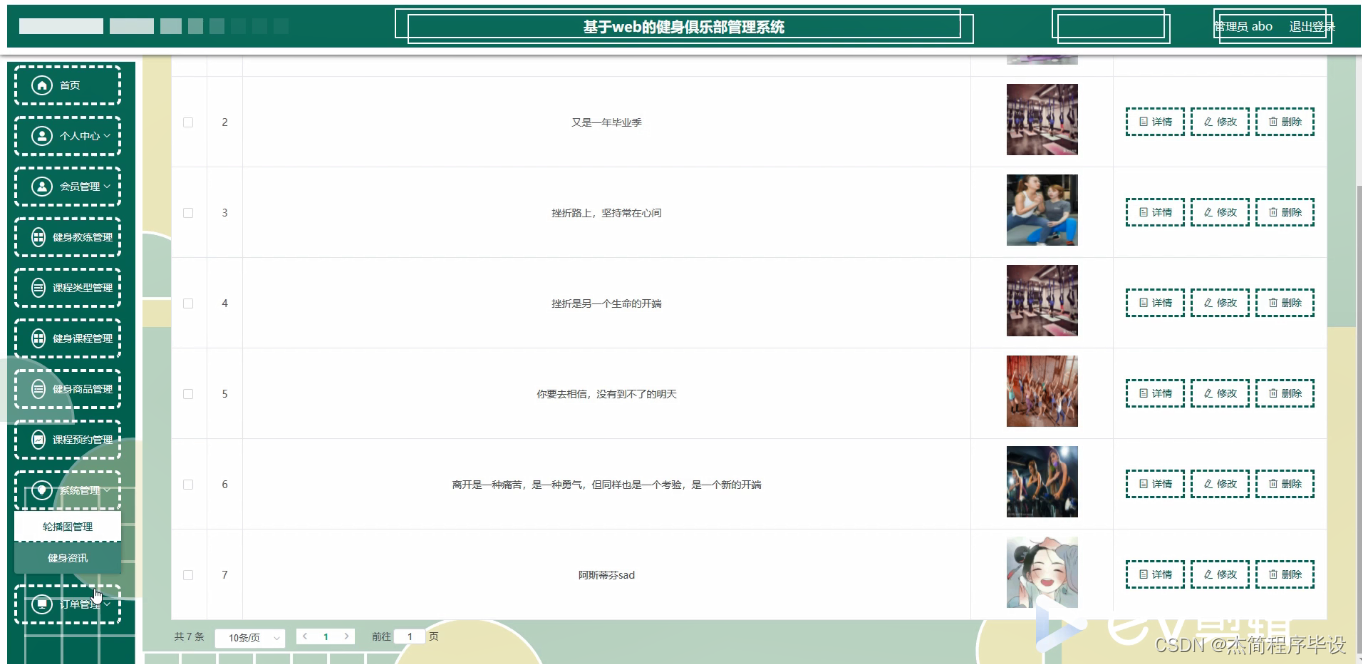Open the 健身资讯 menu entry
Screen dimensions: 1362x664
[x=67, y=557]
